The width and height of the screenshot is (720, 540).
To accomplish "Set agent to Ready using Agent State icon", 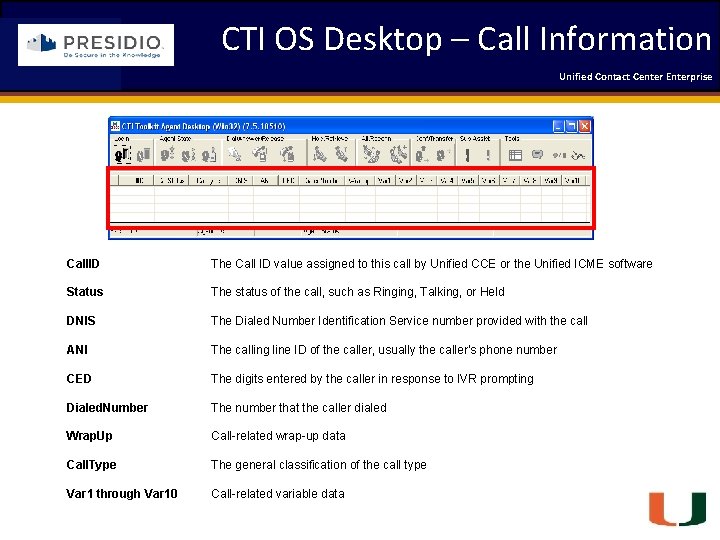I will click(167, 154).
